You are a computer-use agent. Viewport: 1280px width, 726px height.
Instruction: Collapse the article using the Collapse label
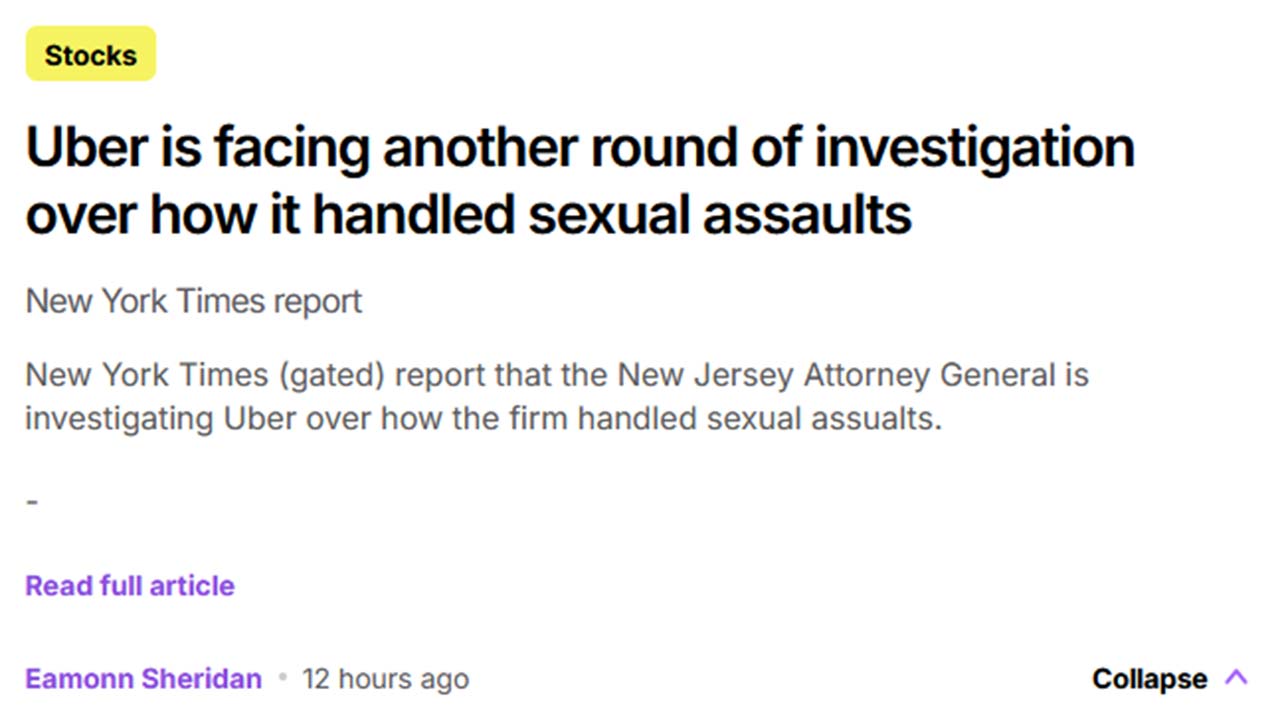coord(1149,679)
